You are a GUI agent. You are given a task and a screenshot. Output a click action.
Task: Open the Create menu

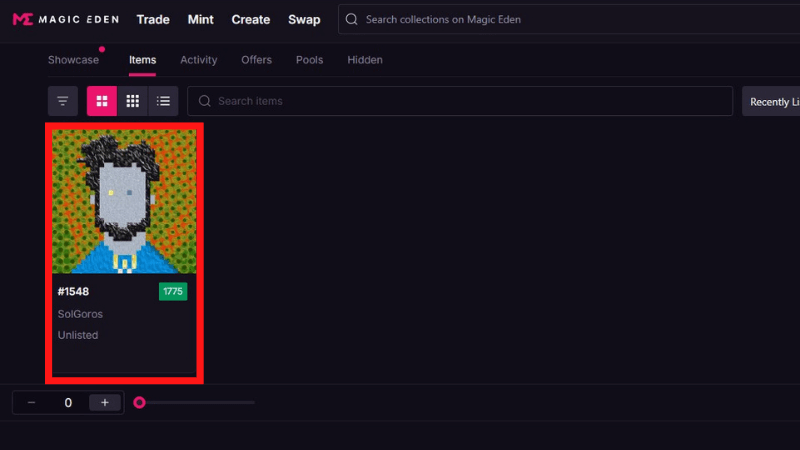pos(251,19)
